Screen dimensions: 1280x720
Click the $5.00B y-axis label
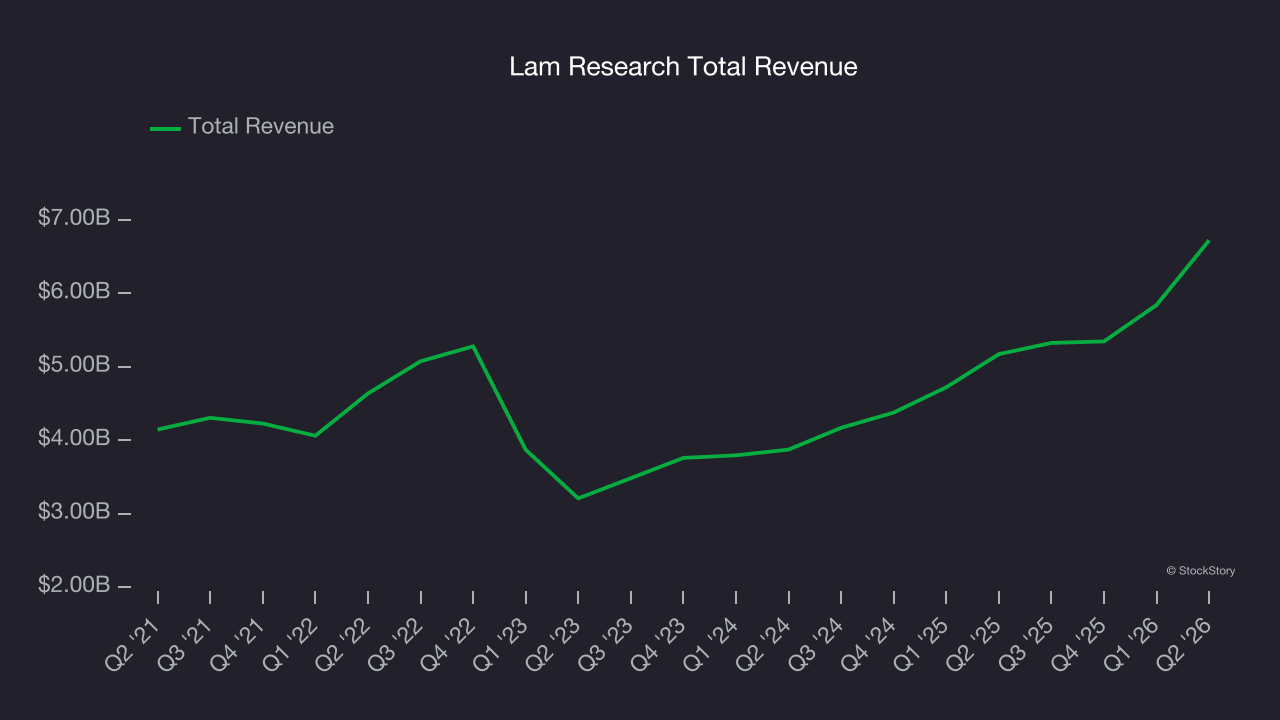coord(74,365)
